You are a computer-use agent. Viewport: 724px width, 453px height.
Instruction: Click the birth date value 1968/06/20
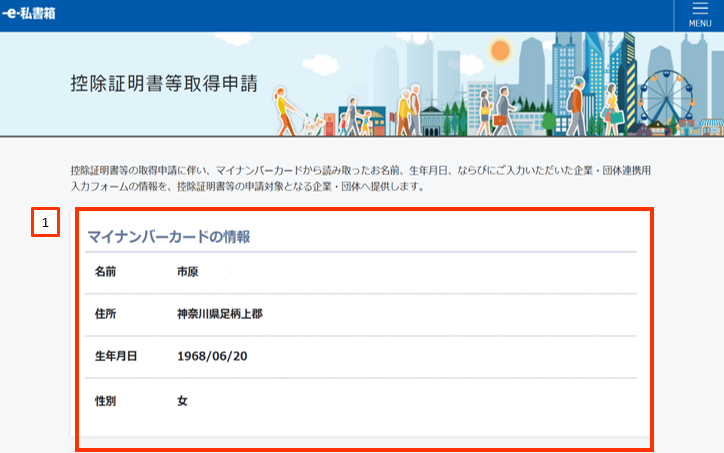click(x=212, y=356)
